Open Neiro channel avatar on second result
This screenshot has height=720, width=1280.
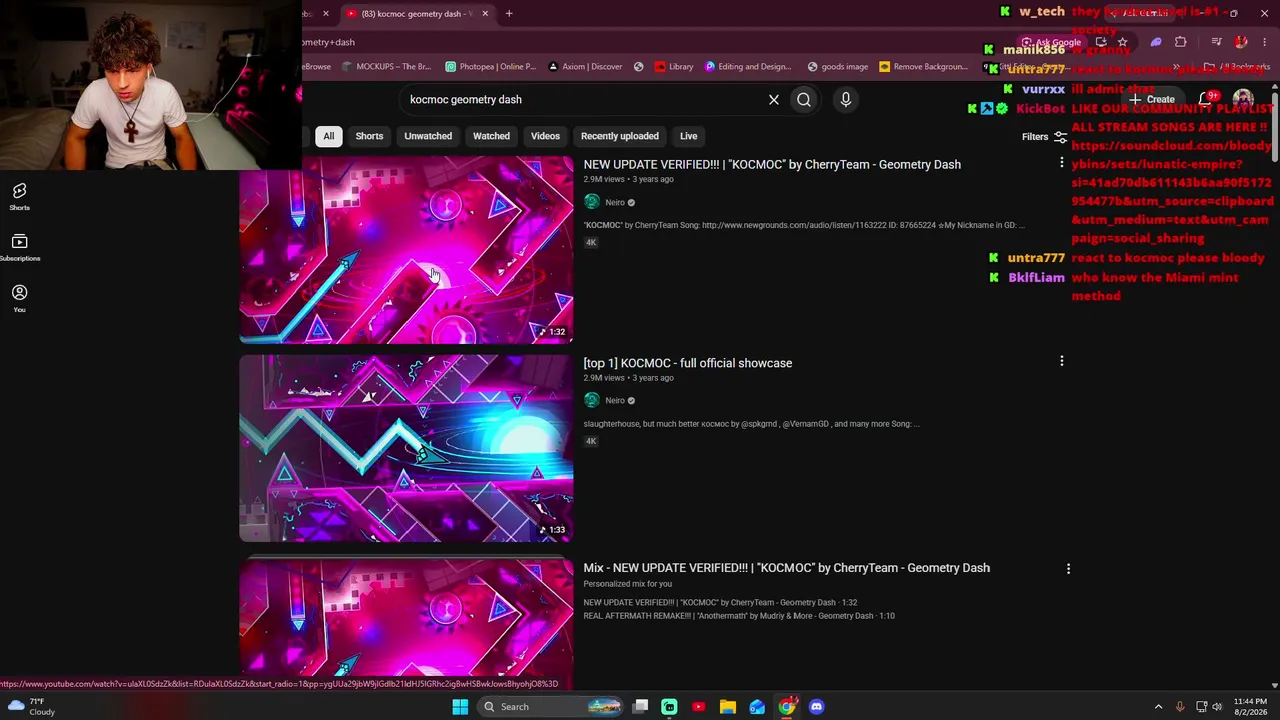coord(592,400)
